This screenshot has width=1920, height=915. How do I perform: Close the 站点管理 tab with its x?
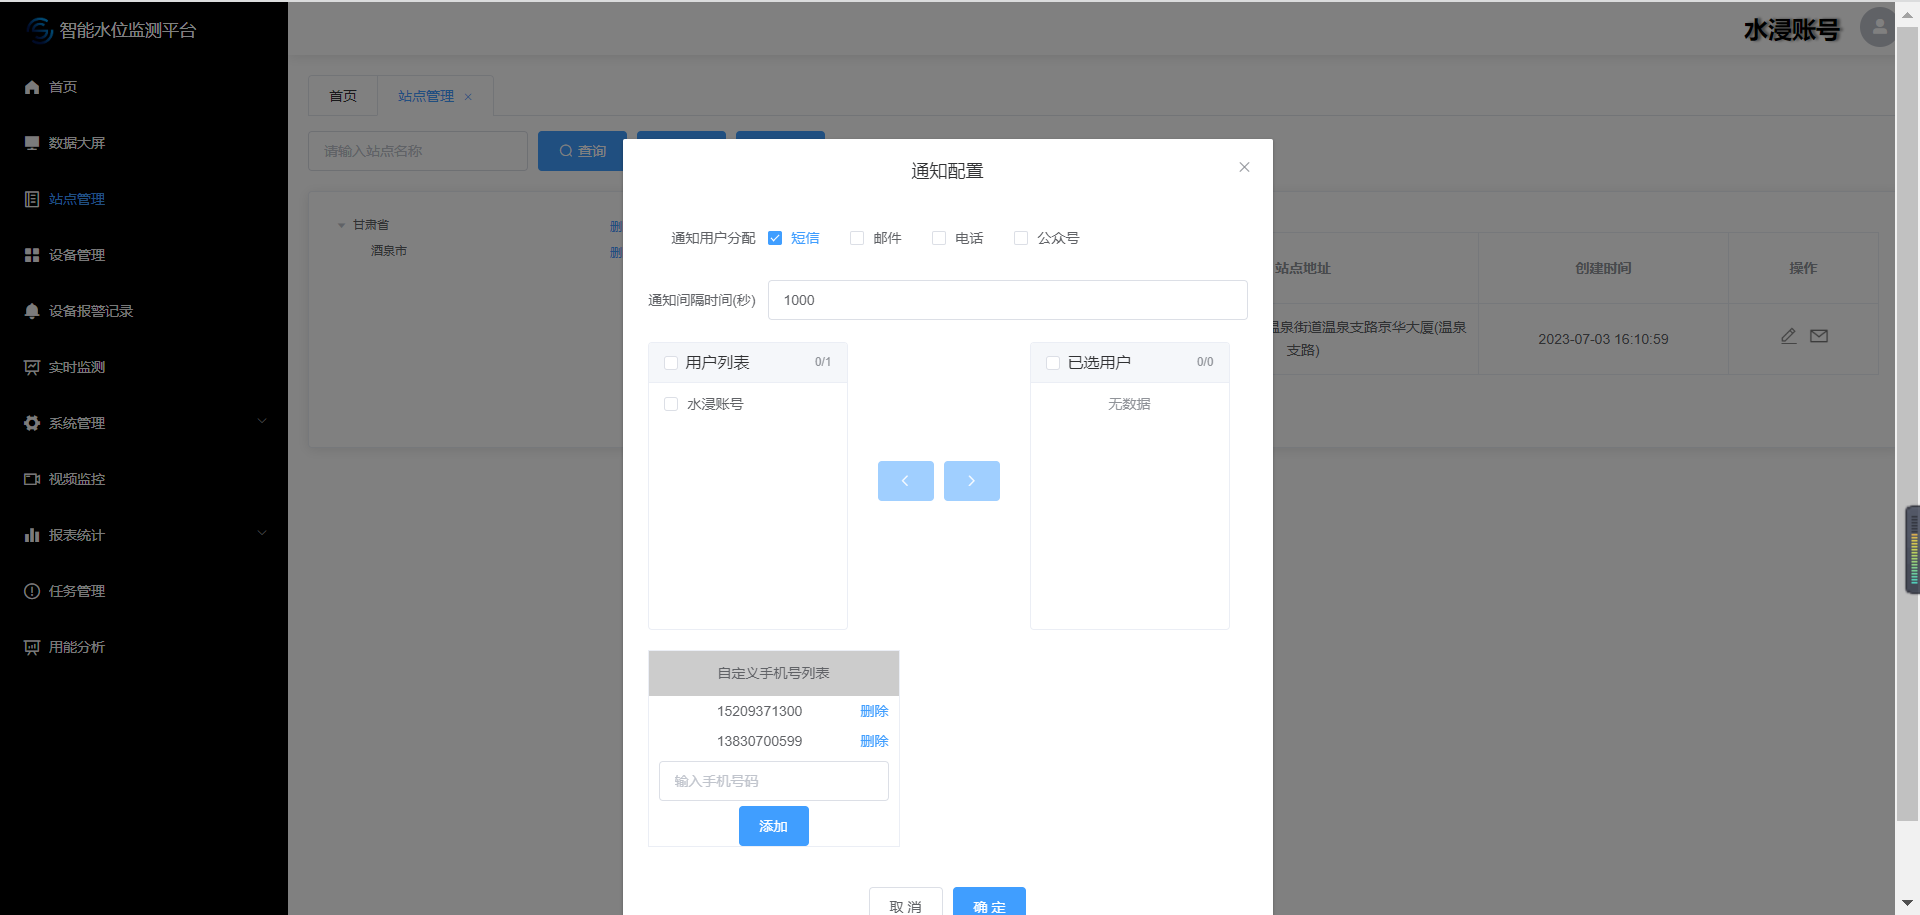click(x=468, y=97)
